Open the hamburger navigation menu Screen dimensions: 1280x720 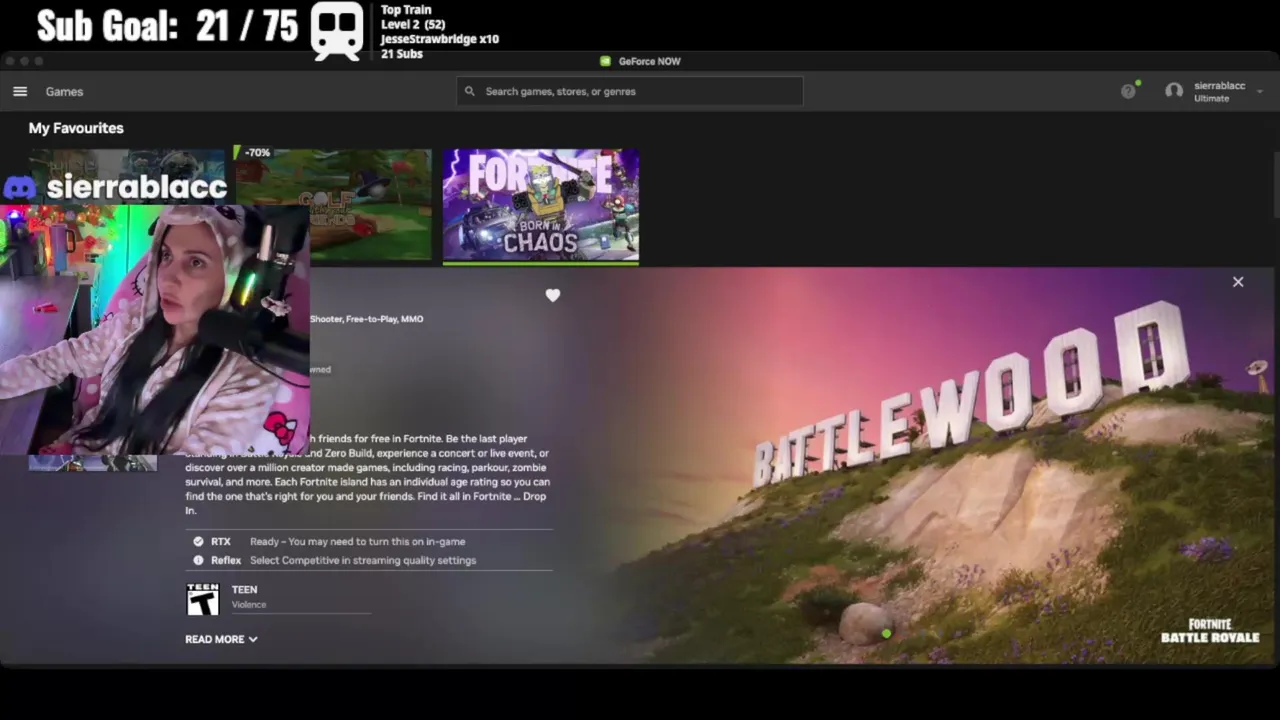tap(20, 91)
